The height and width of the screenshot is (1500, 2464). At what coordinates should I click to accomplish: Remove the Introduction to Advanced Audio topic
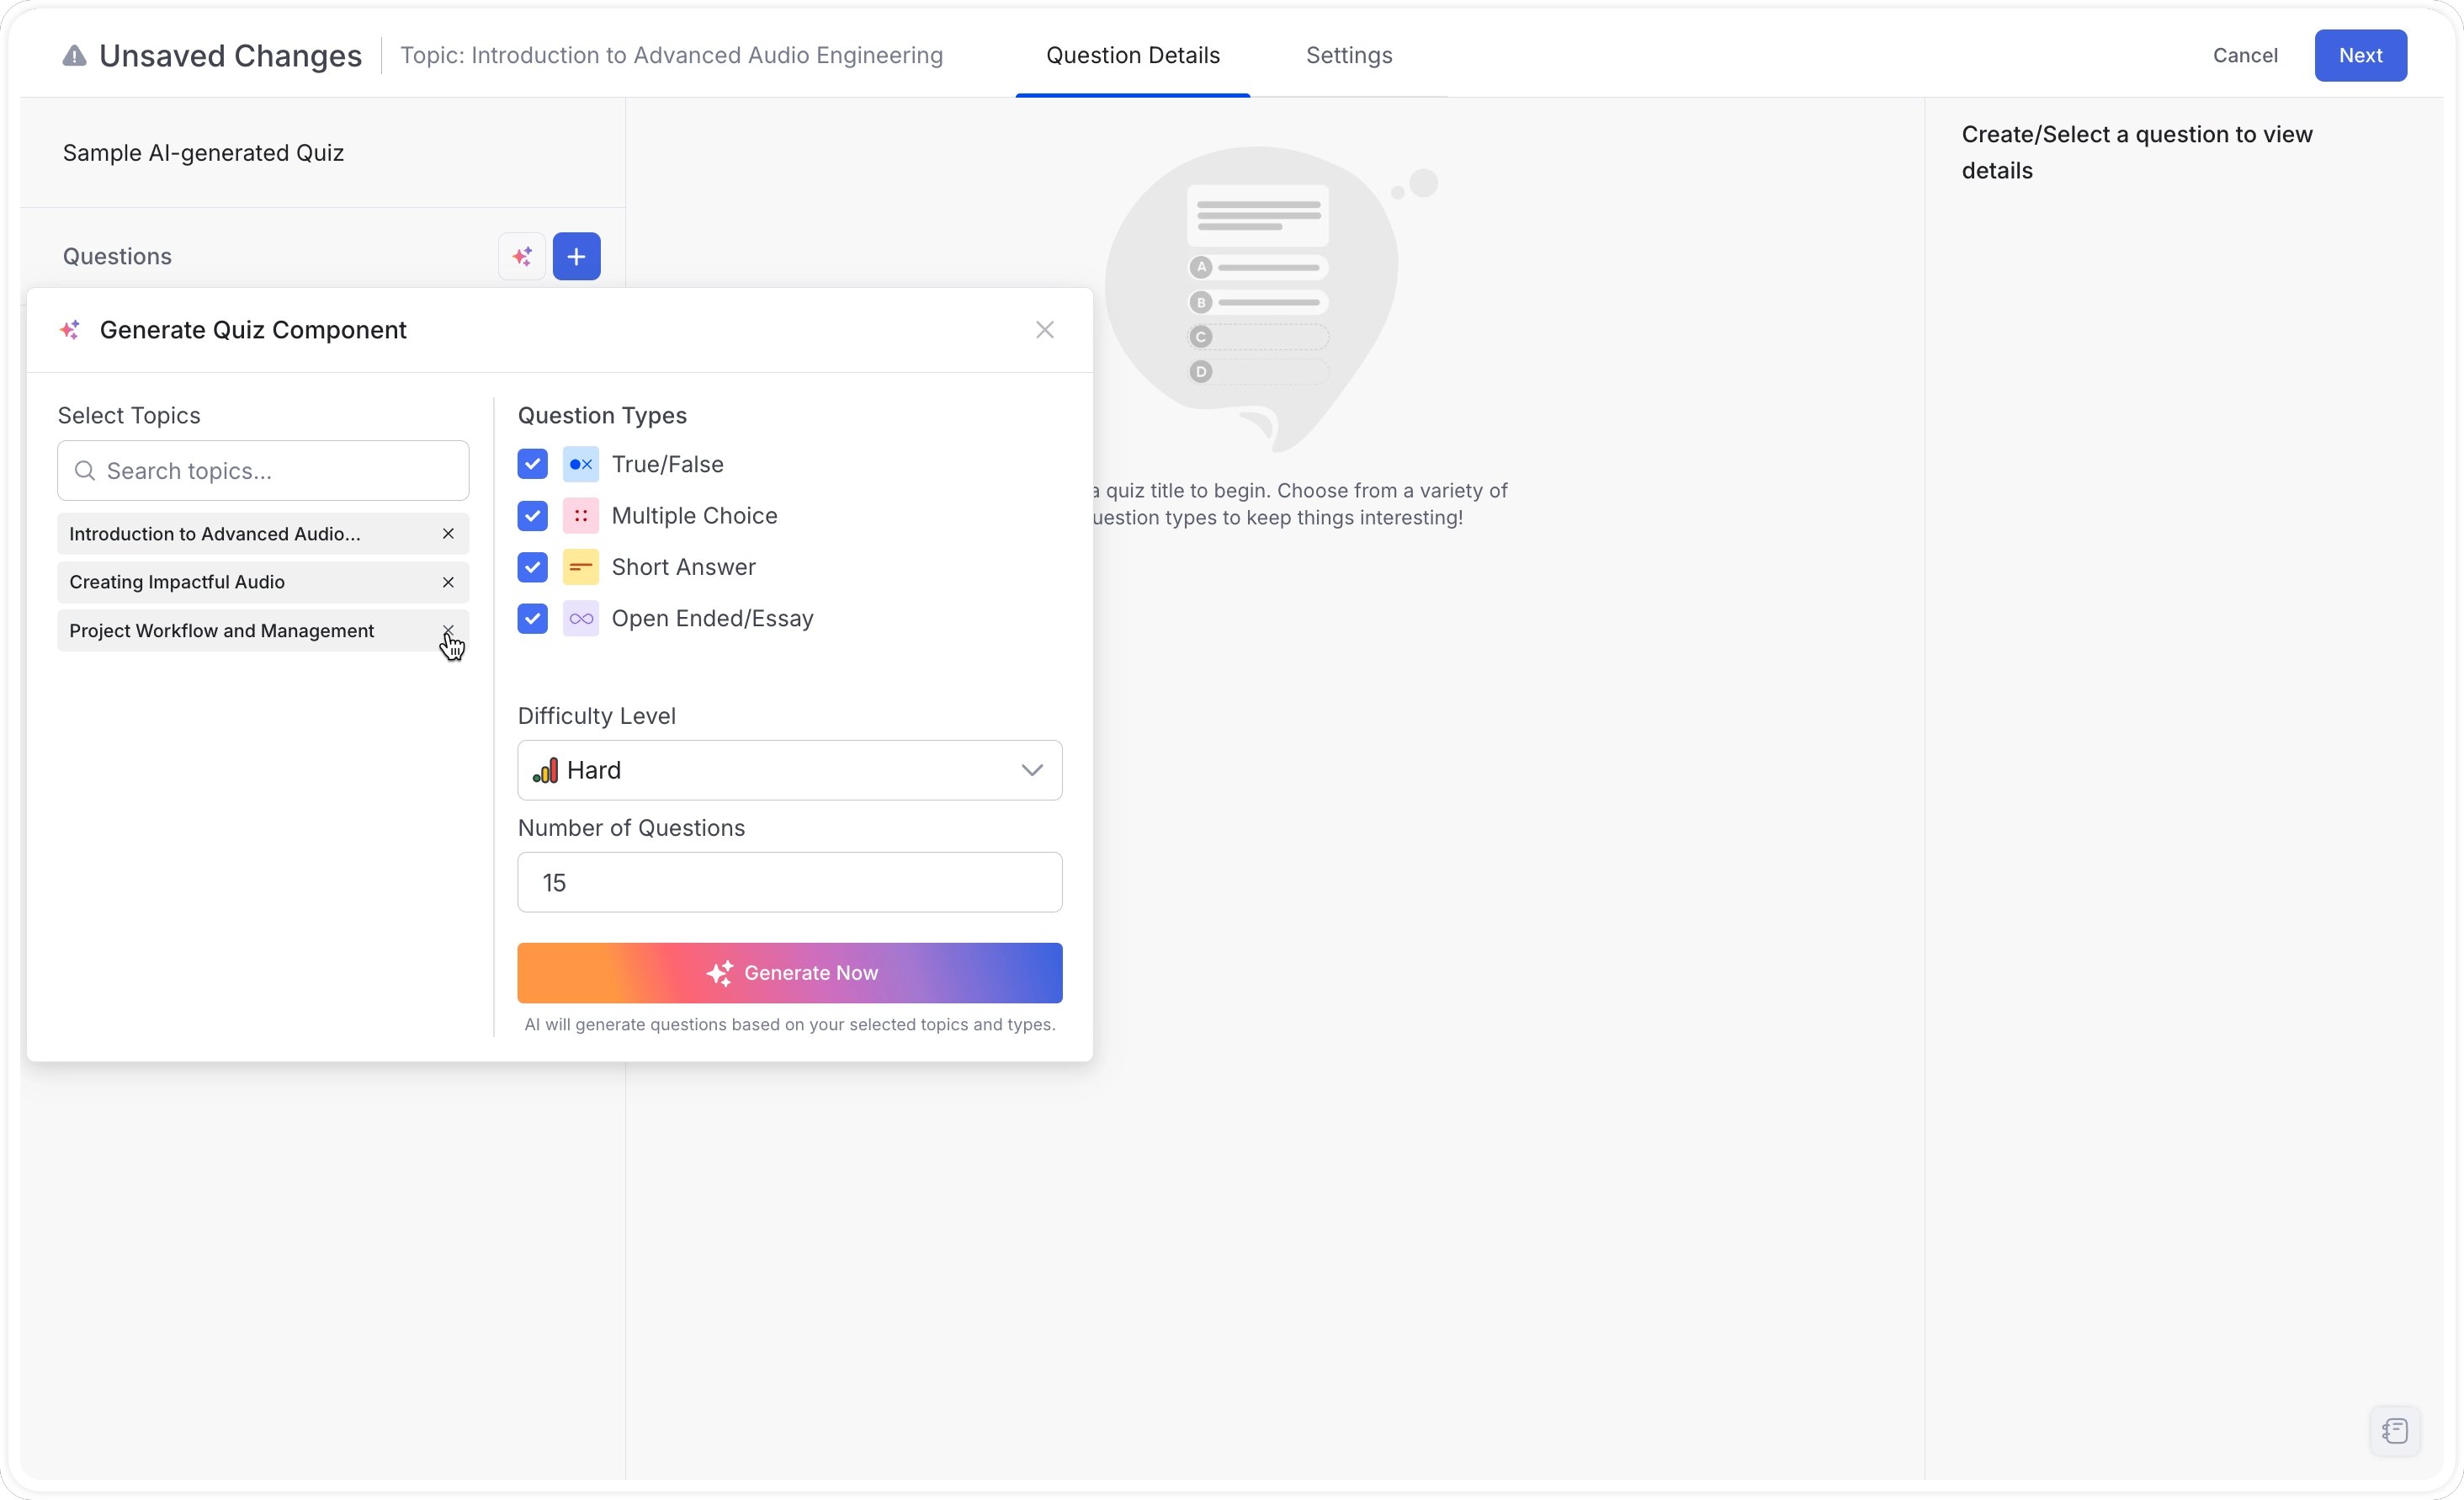[x=448, y=534]
